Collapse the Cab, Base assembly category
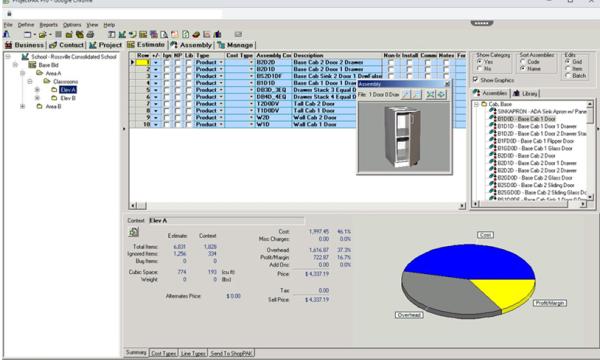 click(477, 104)
